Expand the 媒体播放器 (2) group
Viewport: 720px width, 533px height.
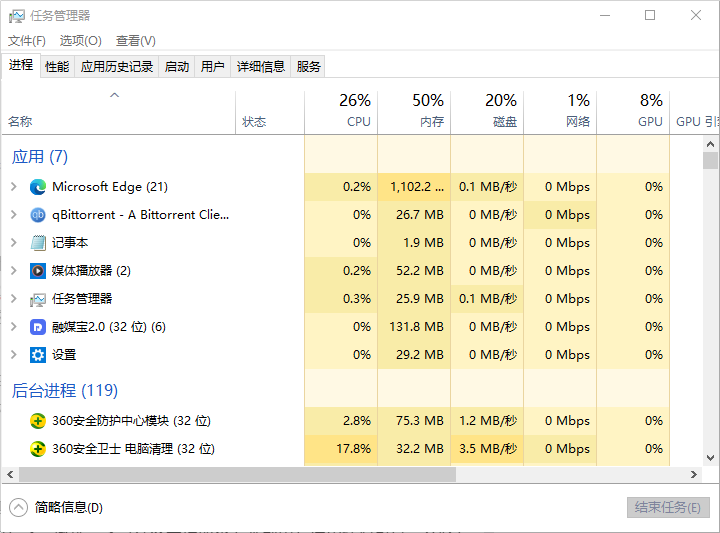pyautogui.click(x=13, y=270)
